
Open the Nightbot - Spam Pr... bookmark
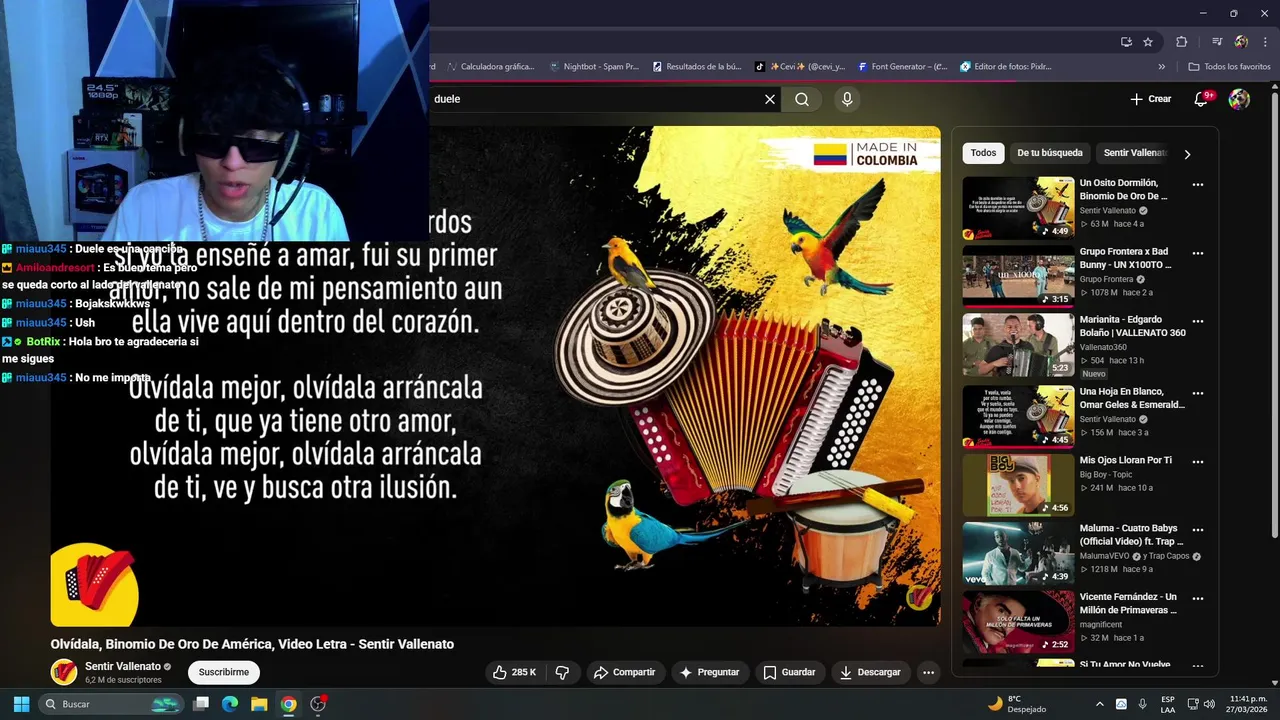(x=594, y=67)
